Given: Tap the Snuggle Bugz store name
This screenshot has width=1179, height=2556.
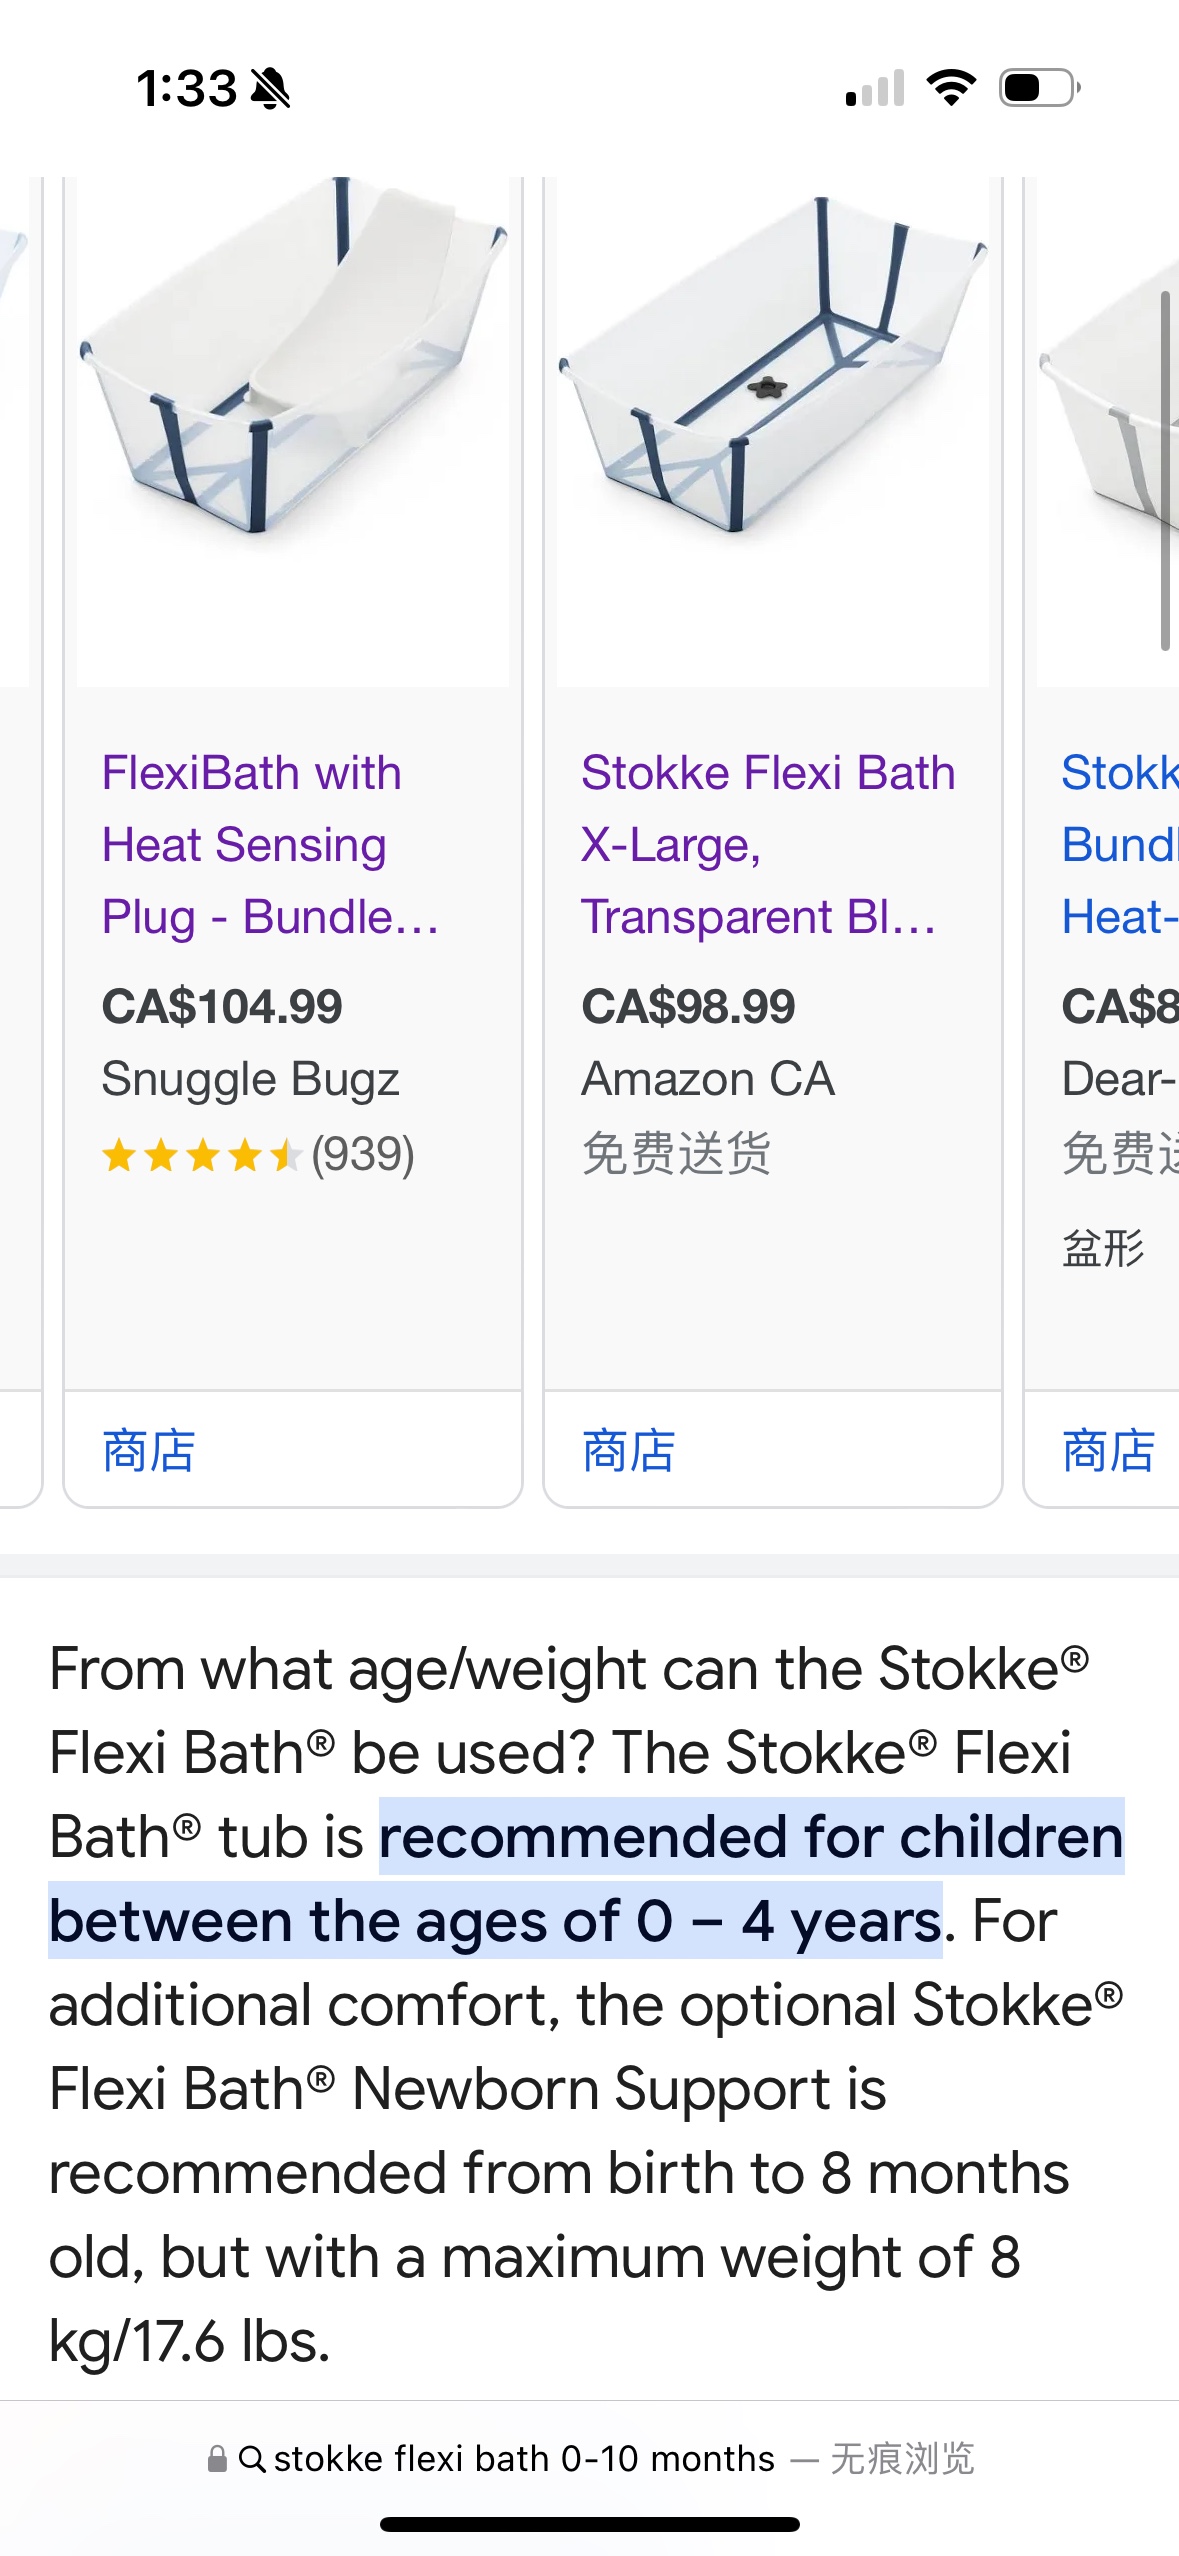Looking at the screenshot, I should click(x=250, y=1079).
